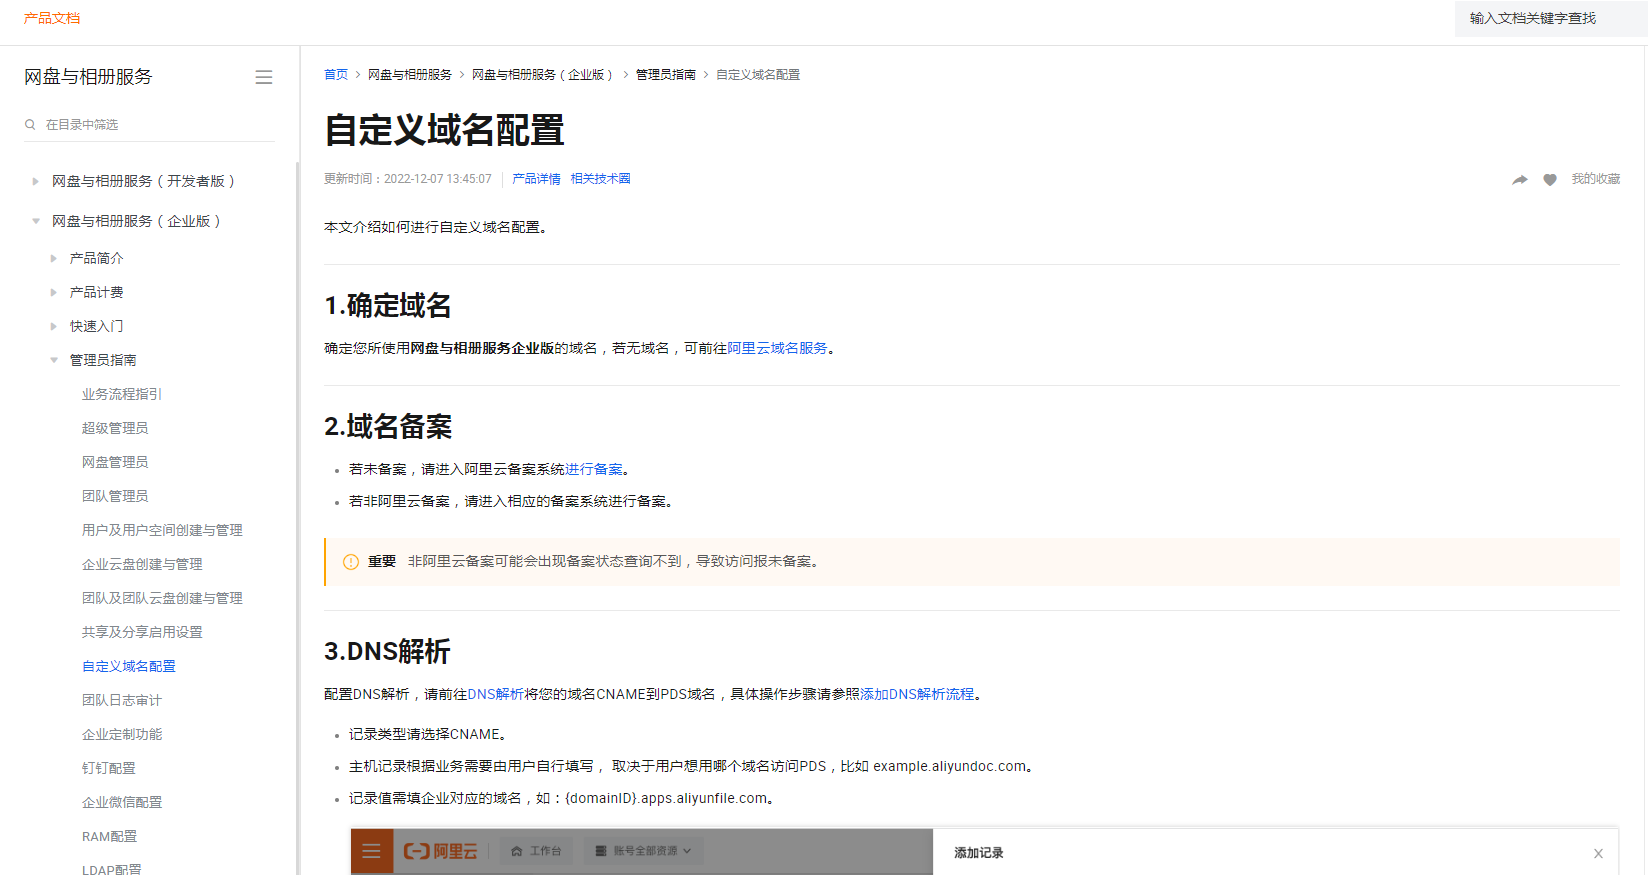1648x875 pixels.
Task: Open 团队及团队云盘创建与管理 page
Action: point(162,598)
